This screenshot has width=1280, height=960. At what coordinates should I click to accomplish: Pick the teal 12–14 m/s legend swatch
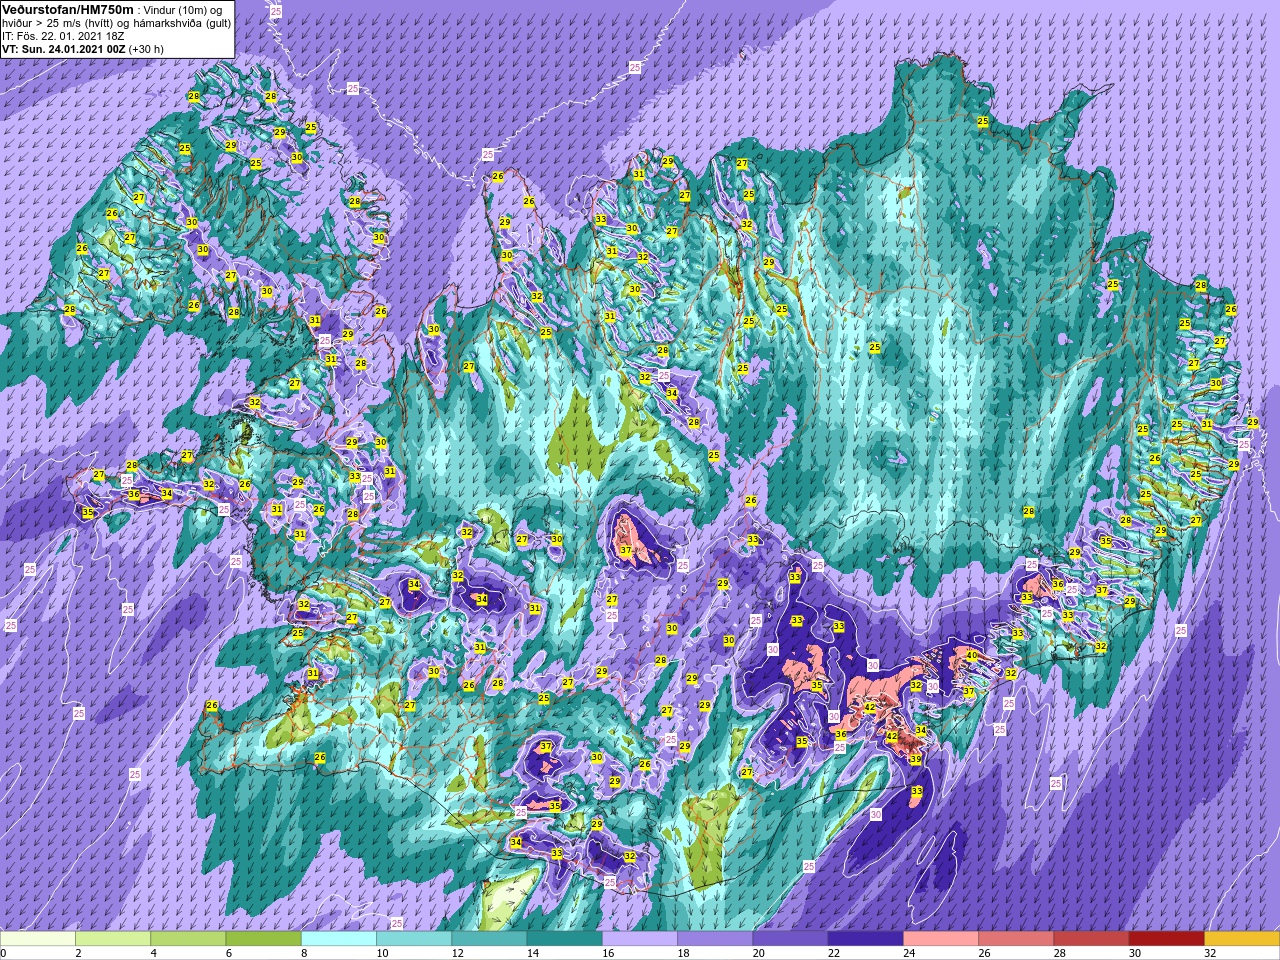click(x=489, y=939)
